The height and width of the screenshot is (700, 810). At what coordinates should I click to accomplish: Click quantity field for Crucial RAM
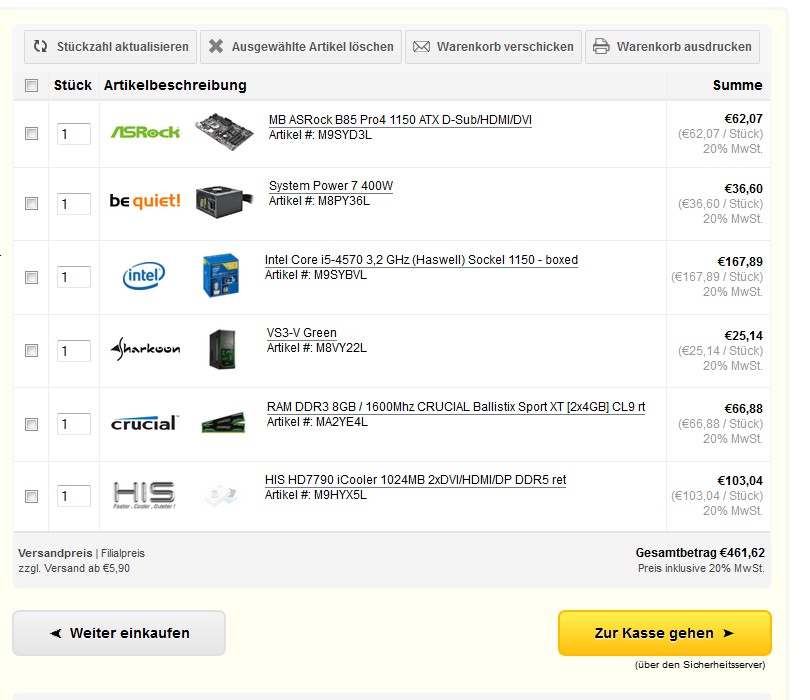[x=73, y=424]
